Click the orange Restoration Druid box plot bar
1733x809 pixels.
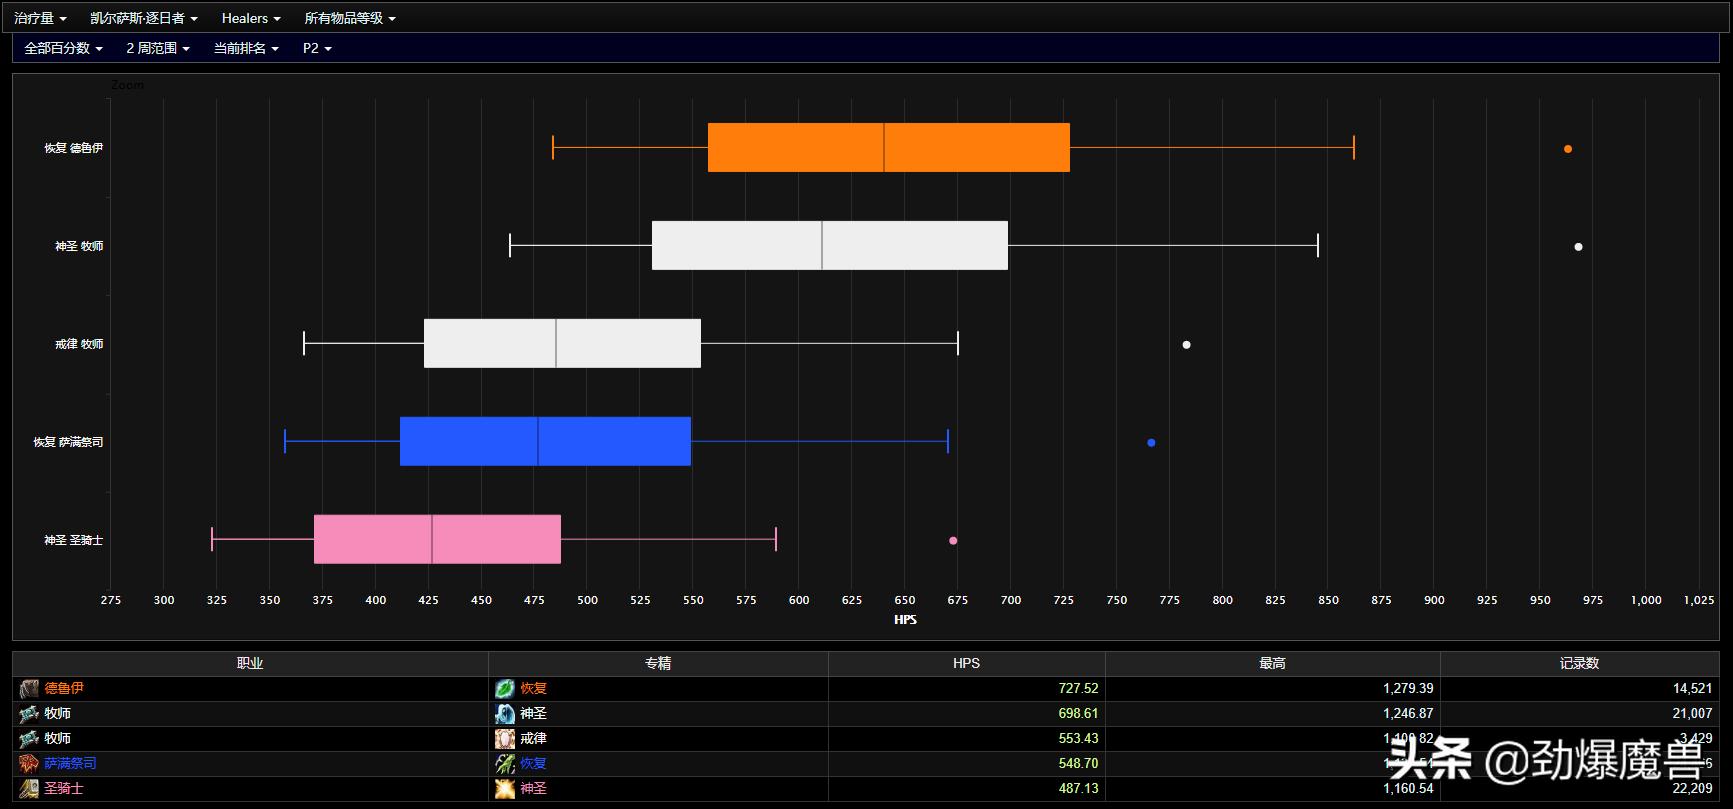(x=888, y=148)
